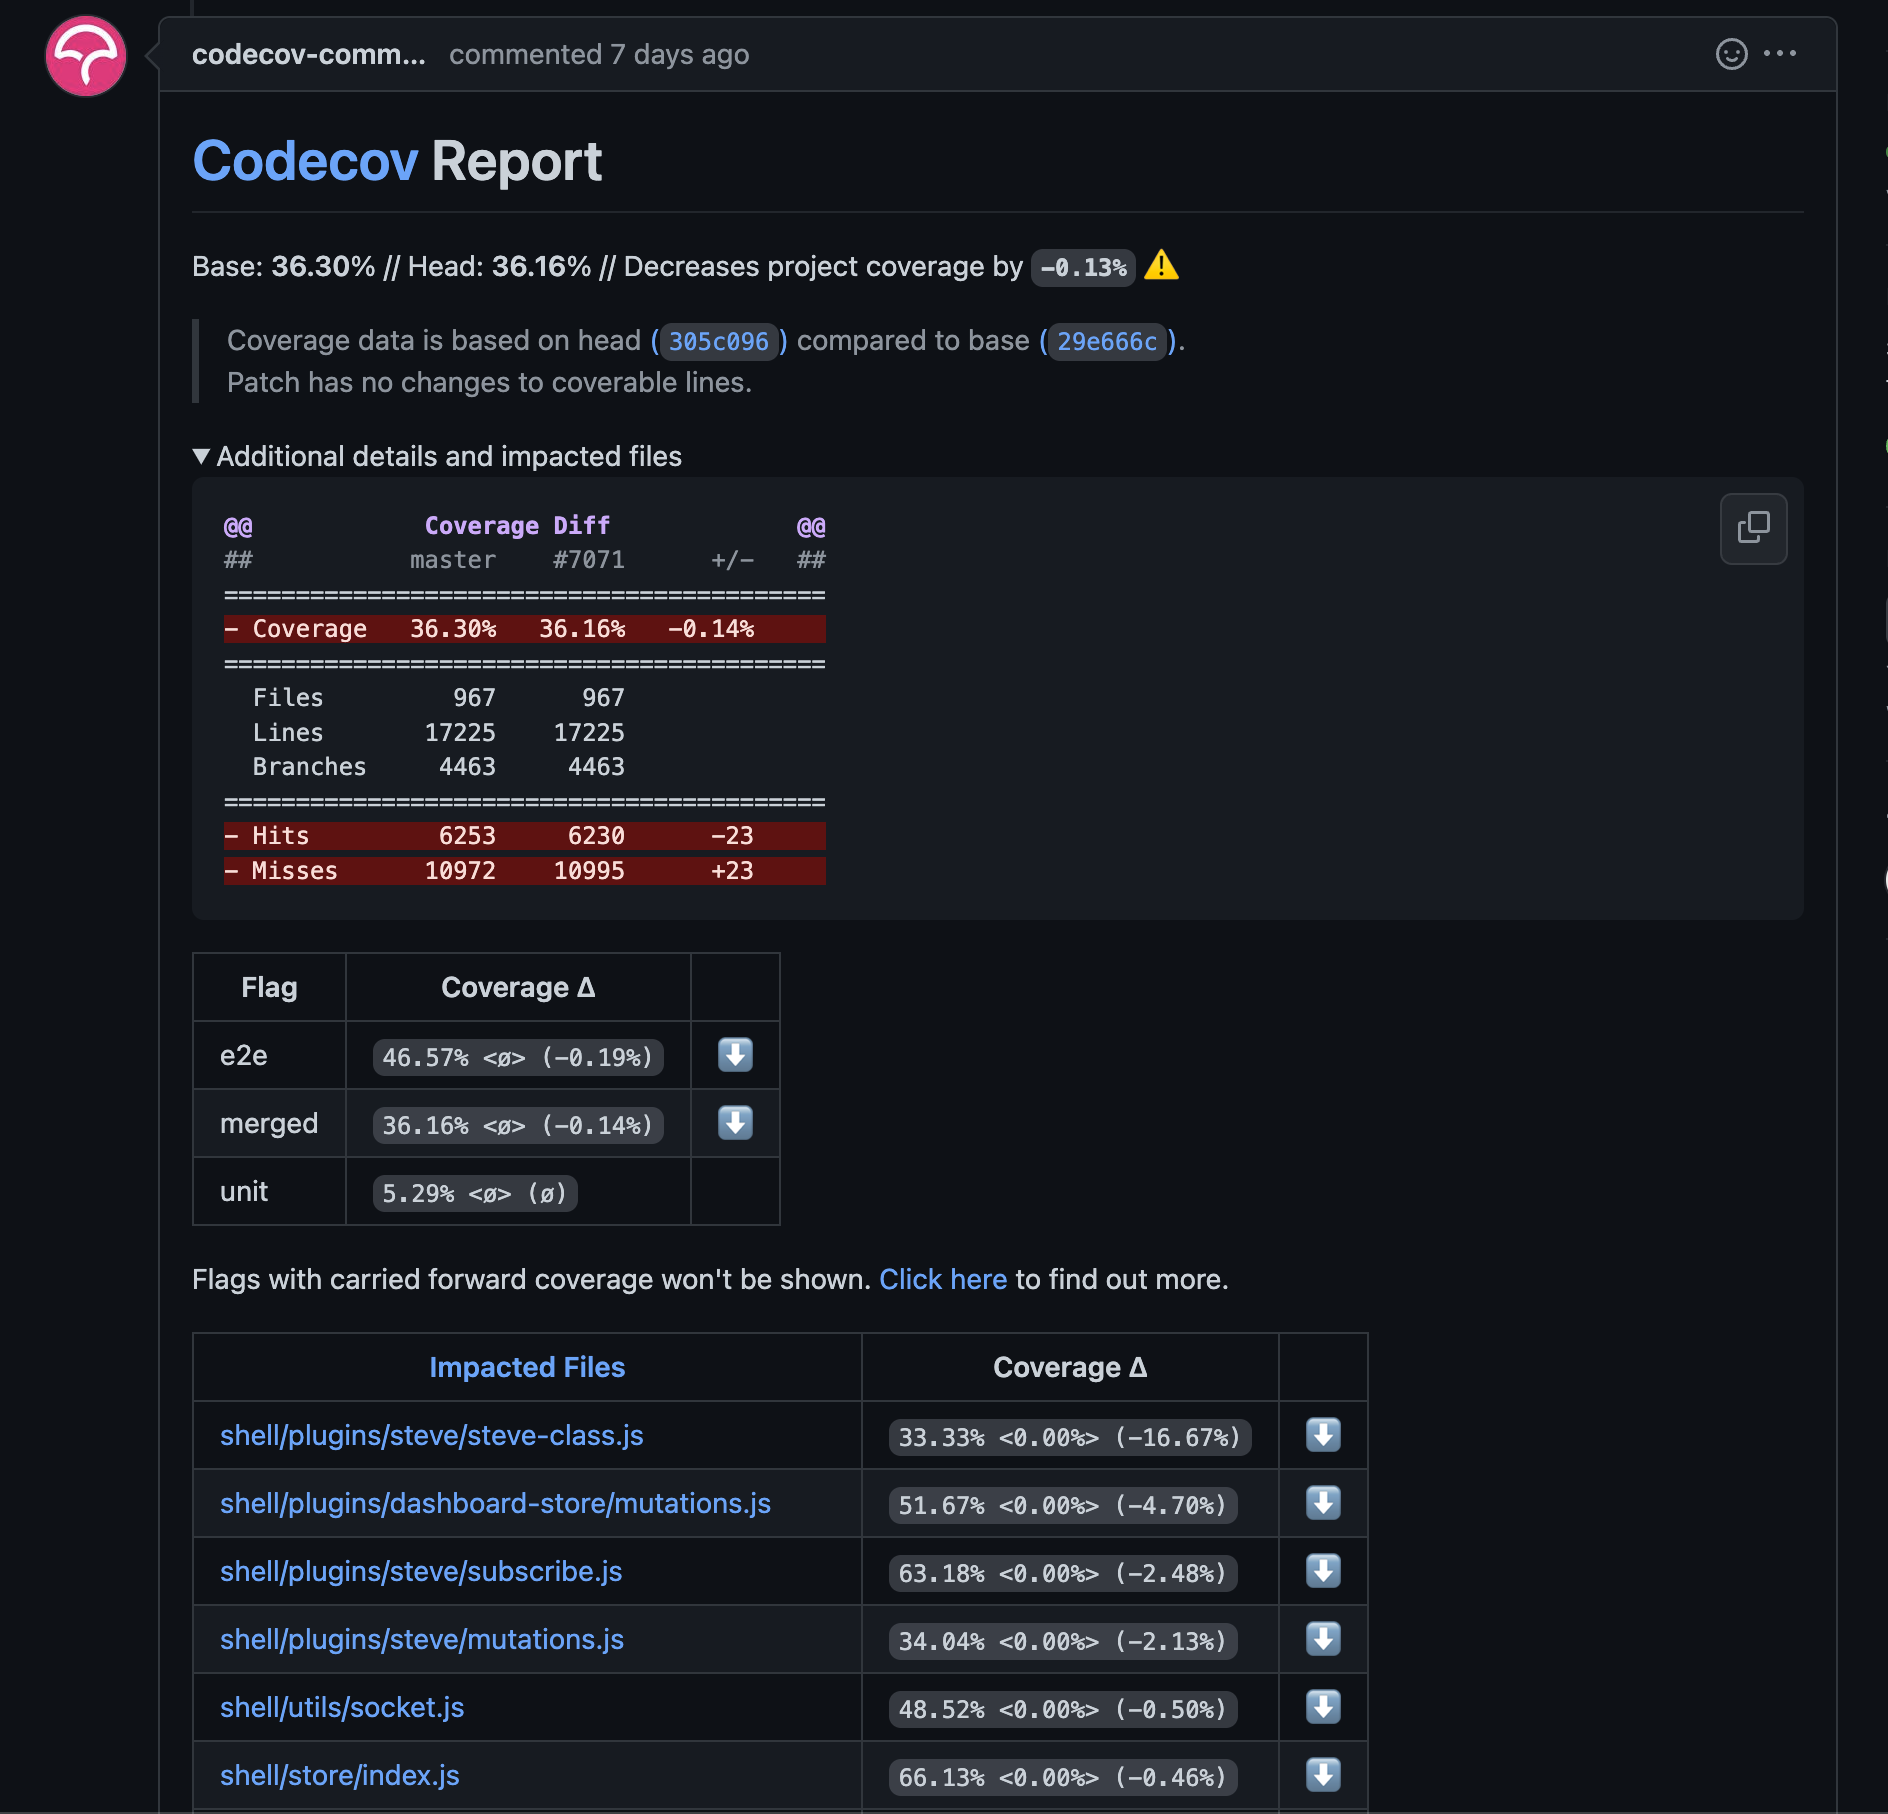
Task: Open head commit 305c096
Action: click(717, 341)
